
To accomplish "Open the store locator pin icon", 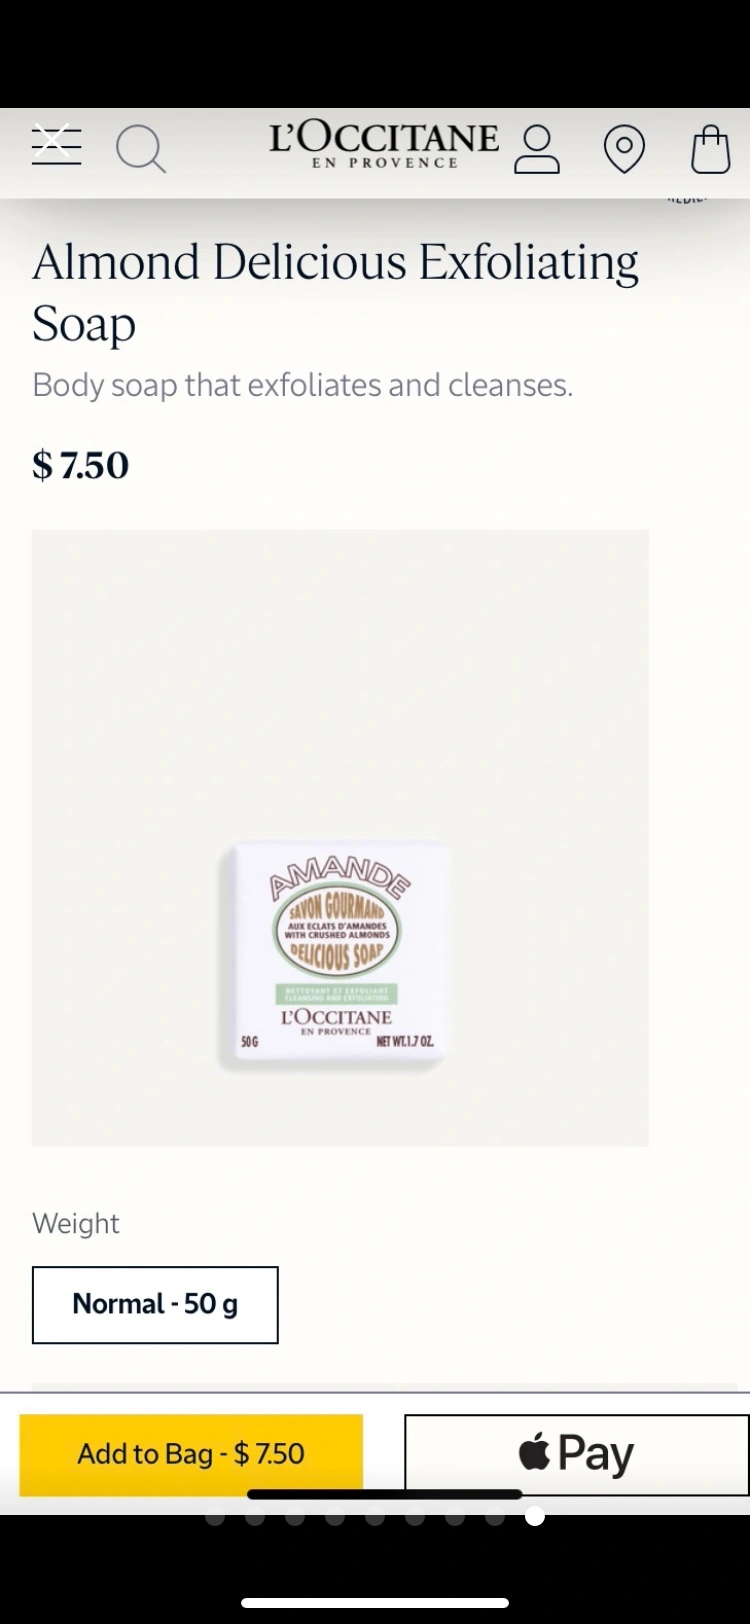I will tap(624, 149).
